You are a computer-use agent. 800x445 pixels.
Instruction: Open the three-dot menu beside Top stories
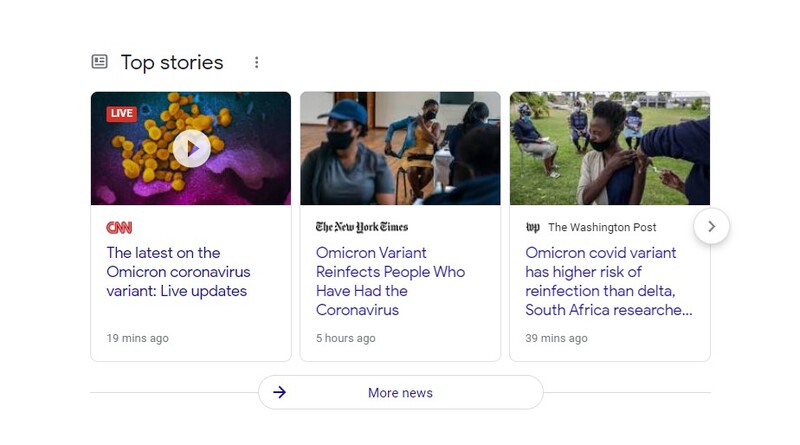pos(256,62)
